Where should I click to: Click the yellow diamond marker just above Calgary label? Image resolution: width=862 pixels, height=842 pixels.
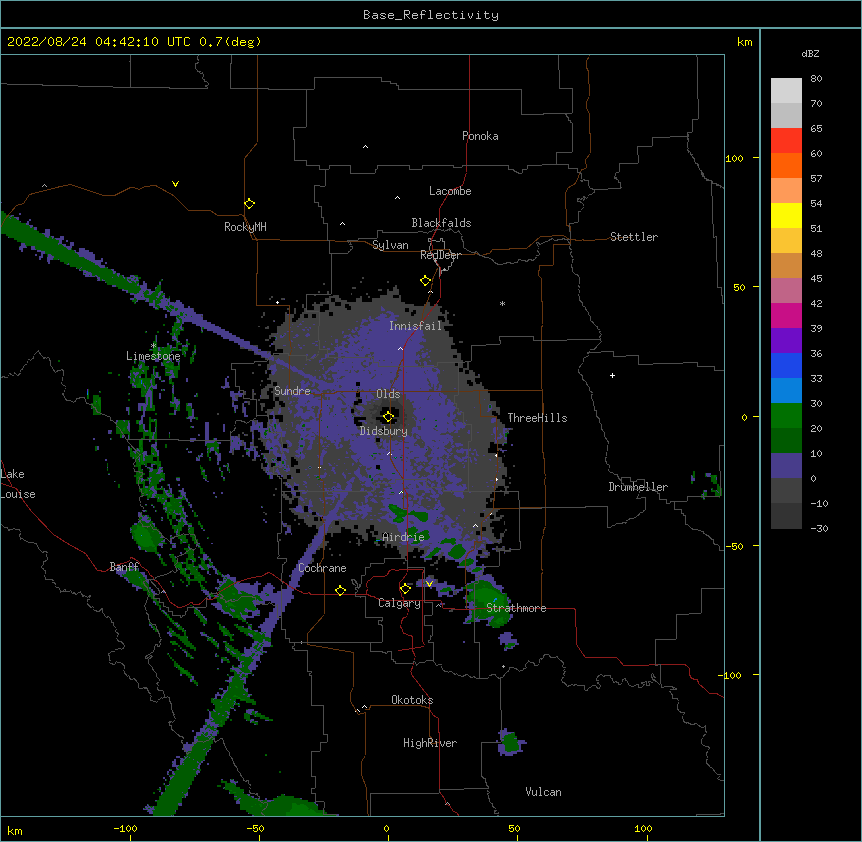(405, 589)
